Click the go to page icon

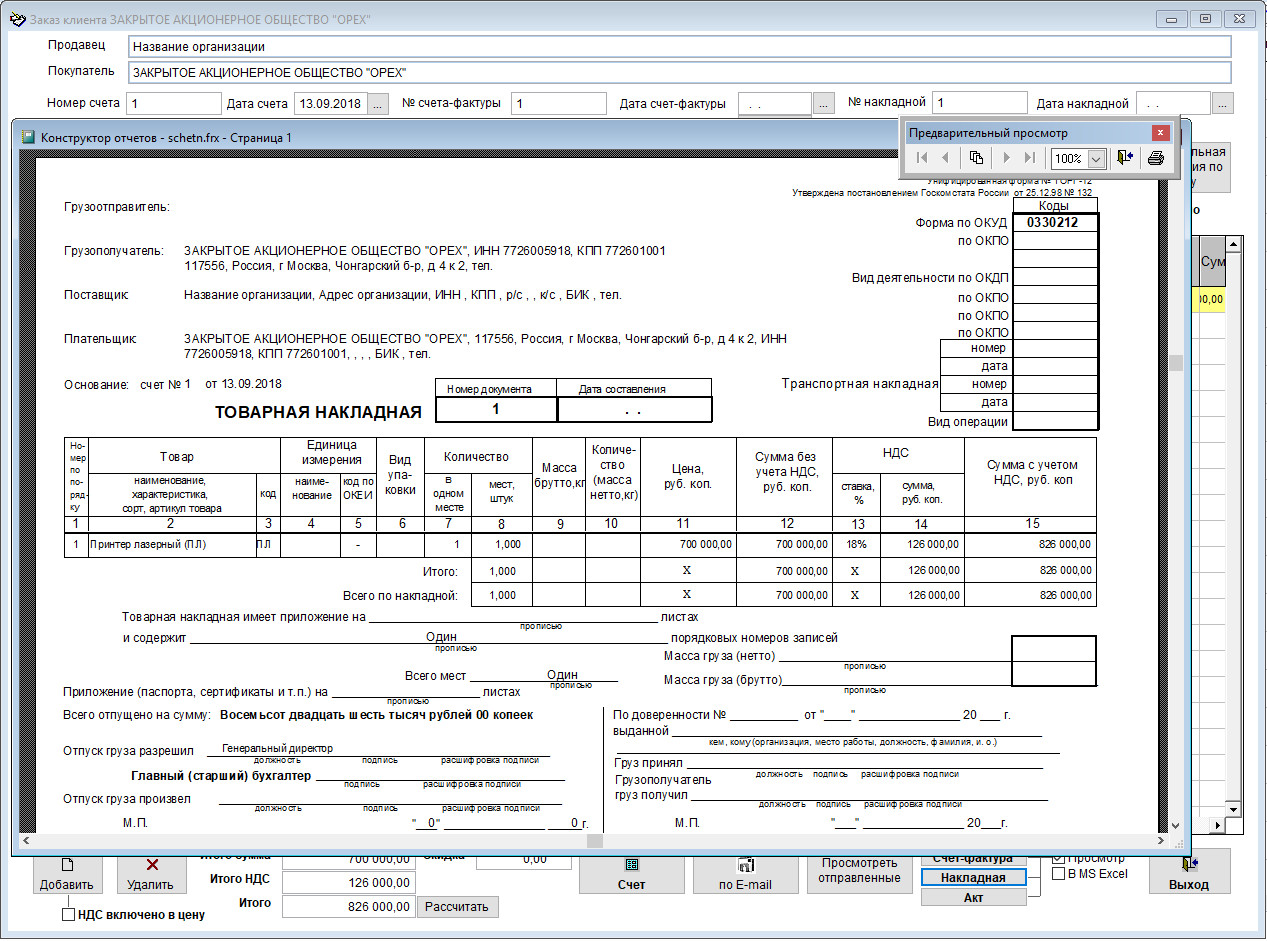point(976,158)
